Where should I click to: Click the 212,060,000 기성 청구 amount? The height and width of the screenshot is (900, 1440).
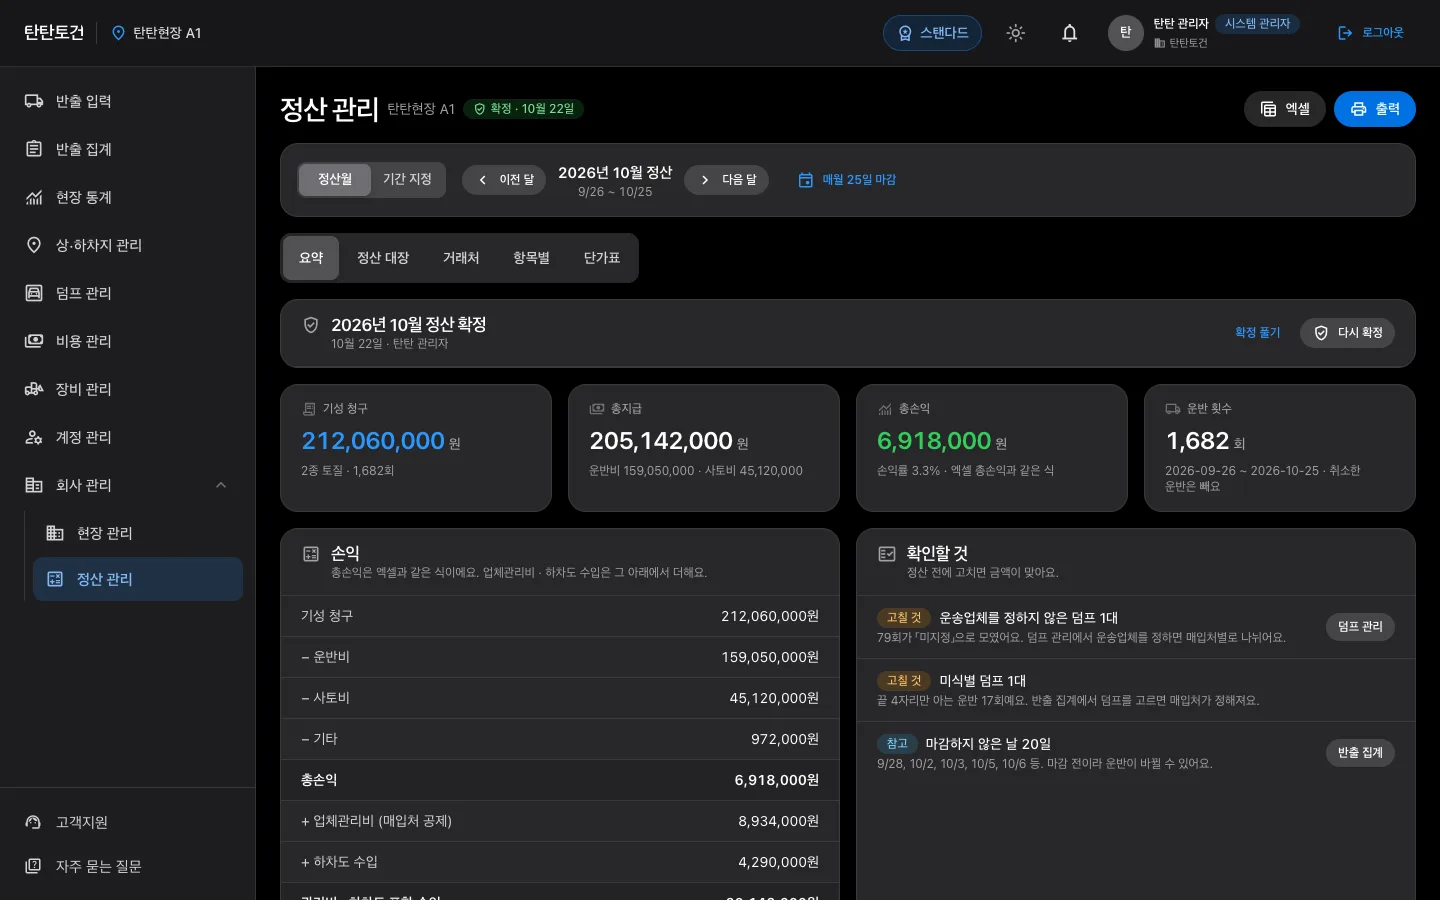pyautogui.click(x=373, y=441)
